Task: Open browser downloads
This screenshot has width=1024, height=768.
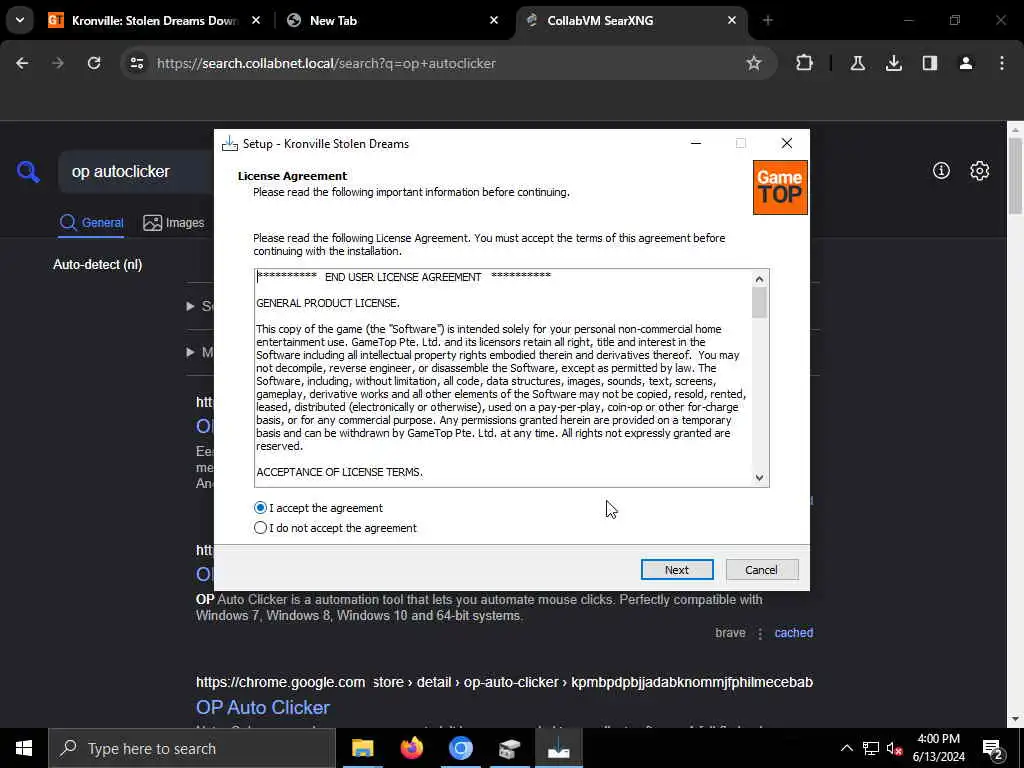Action: click(x=893, y=63)
